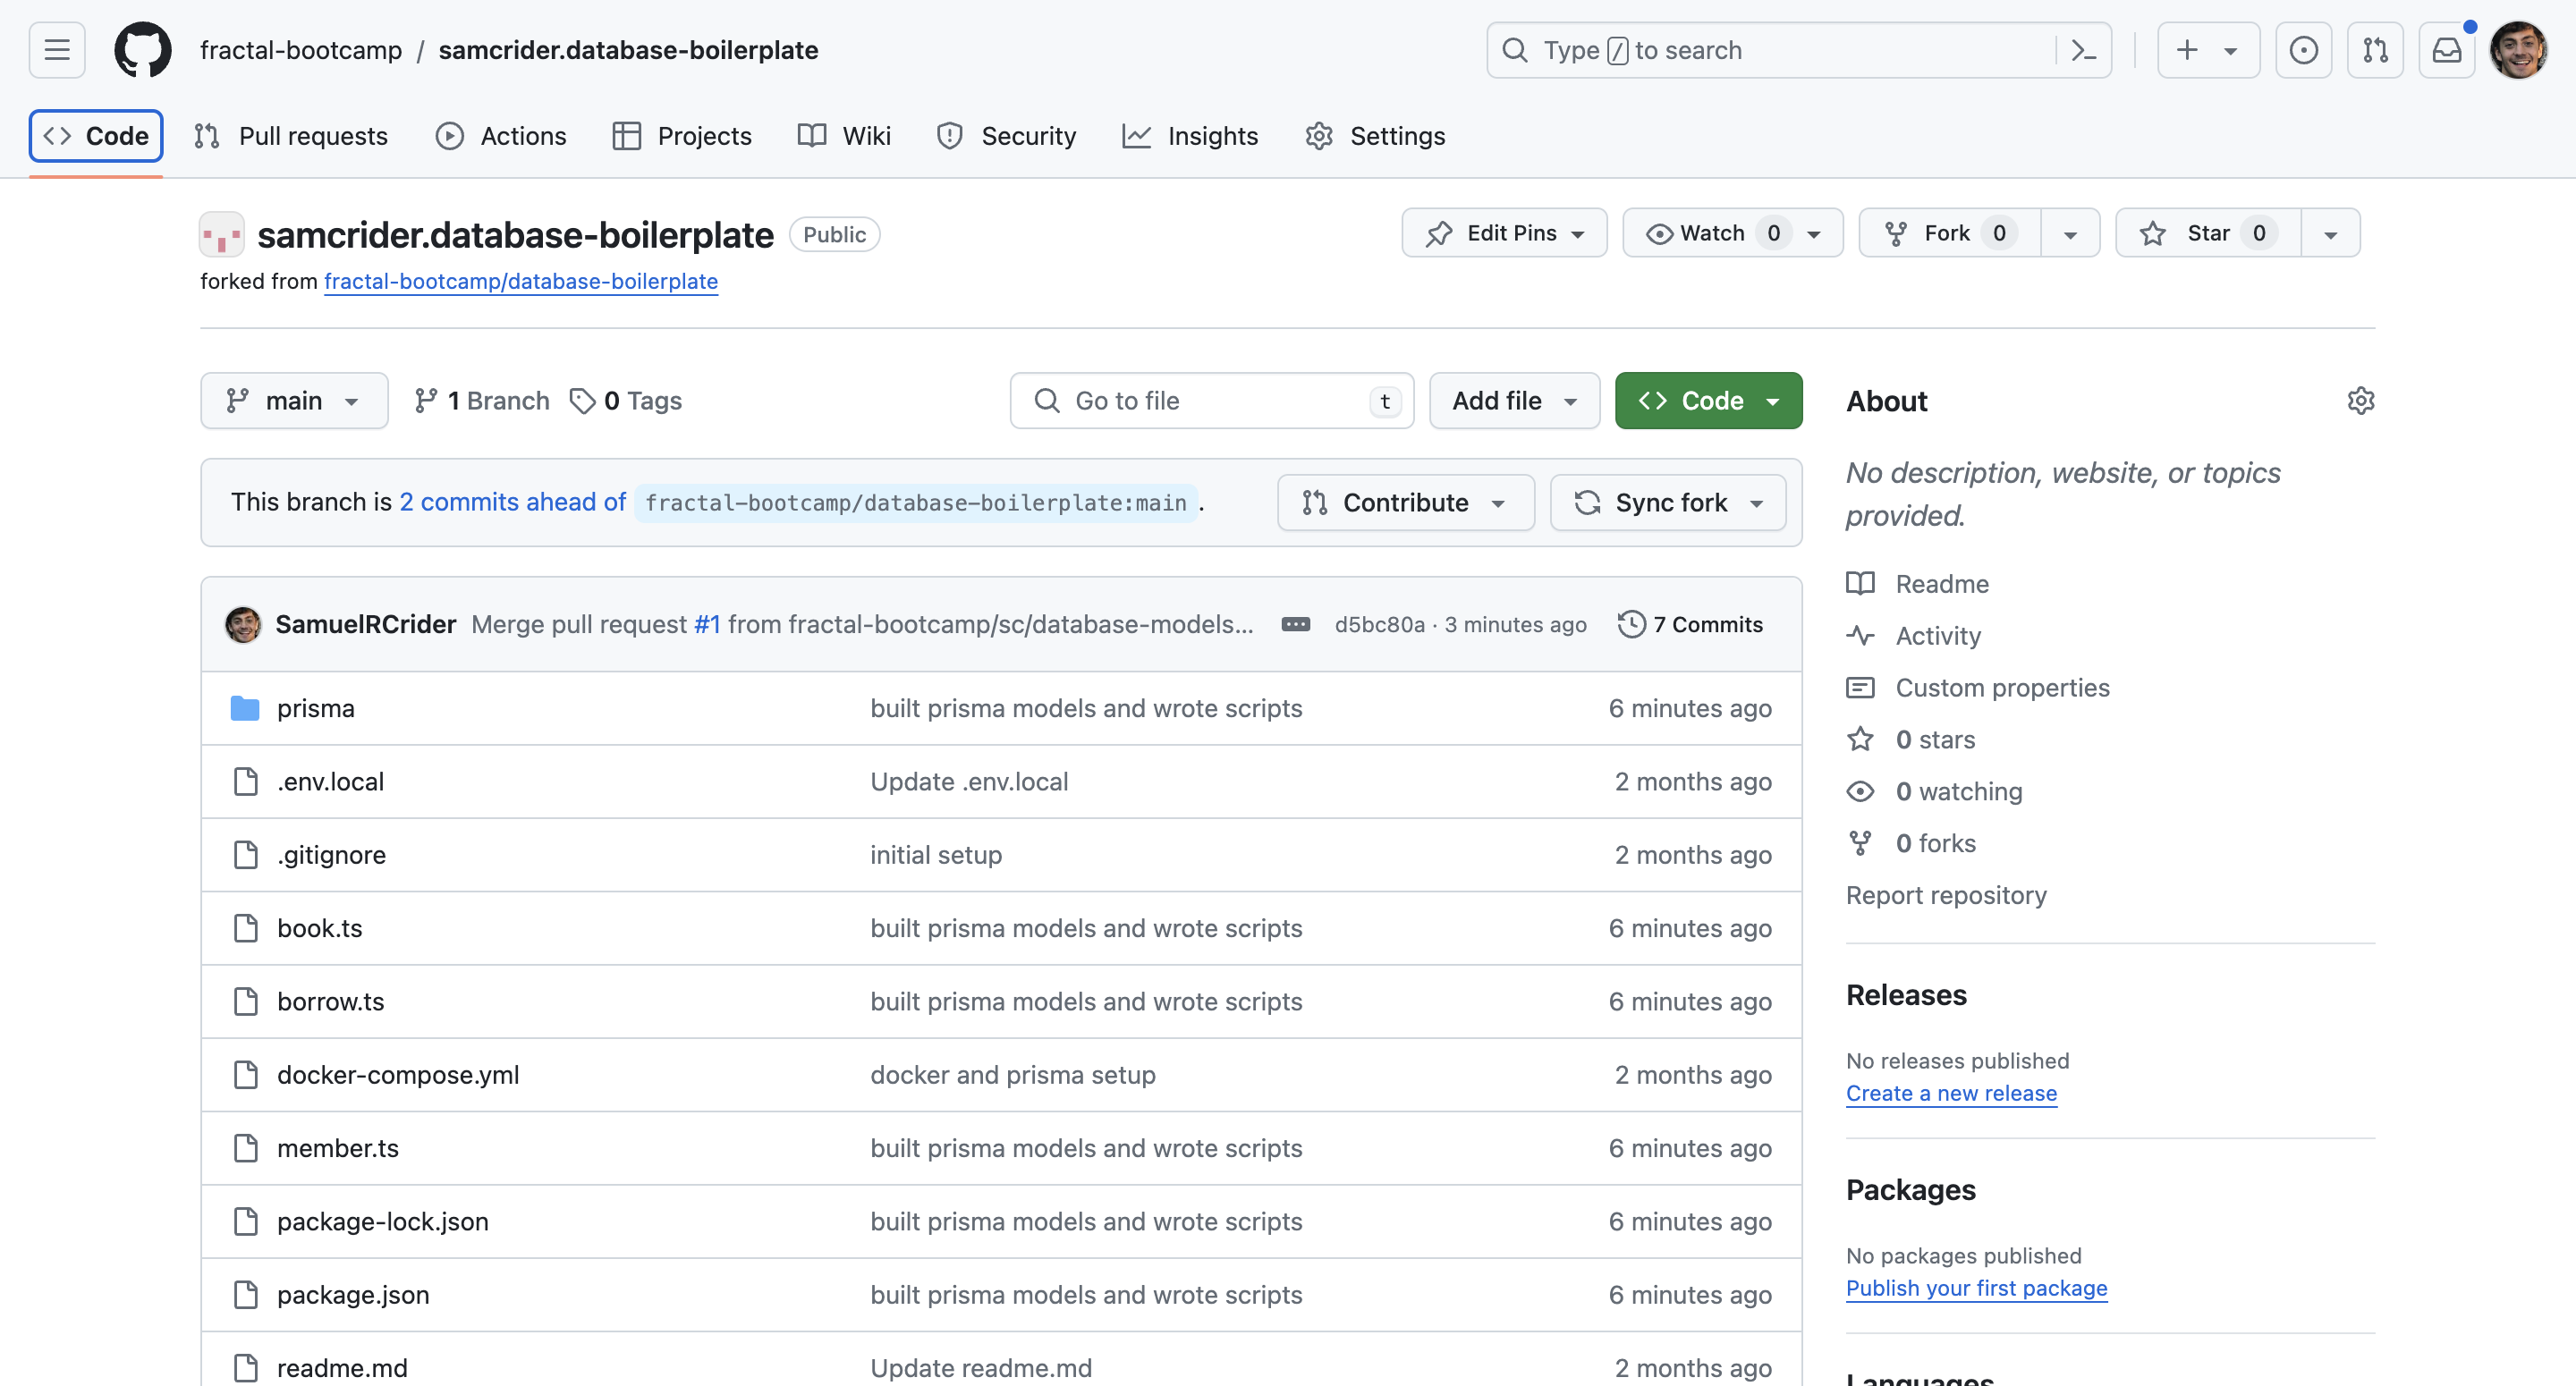Click the plus icon to create new

pyautogui.click(x=2187, y=50)
